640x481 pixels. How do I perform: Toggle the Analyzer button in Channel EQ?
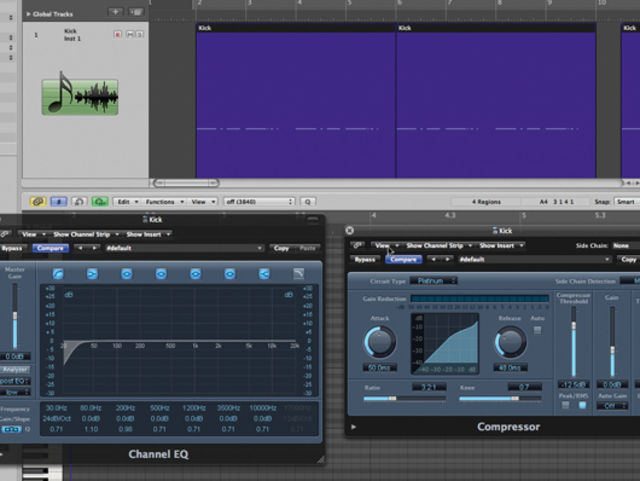click(x=15, y=370)
